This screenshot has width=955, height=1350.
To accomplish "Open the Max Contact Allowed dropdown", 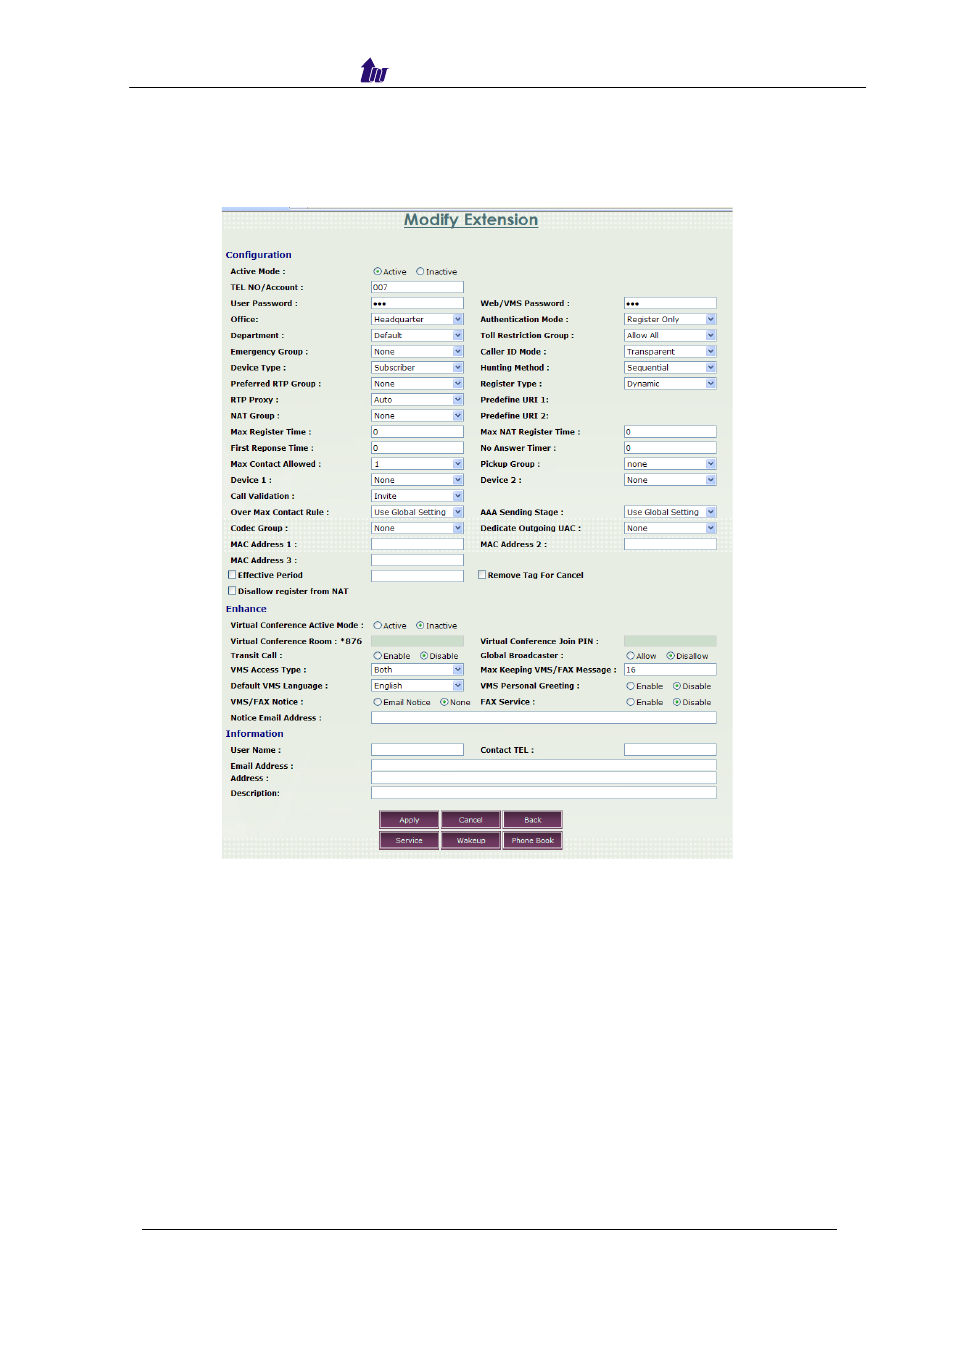I will pos(417,464).
